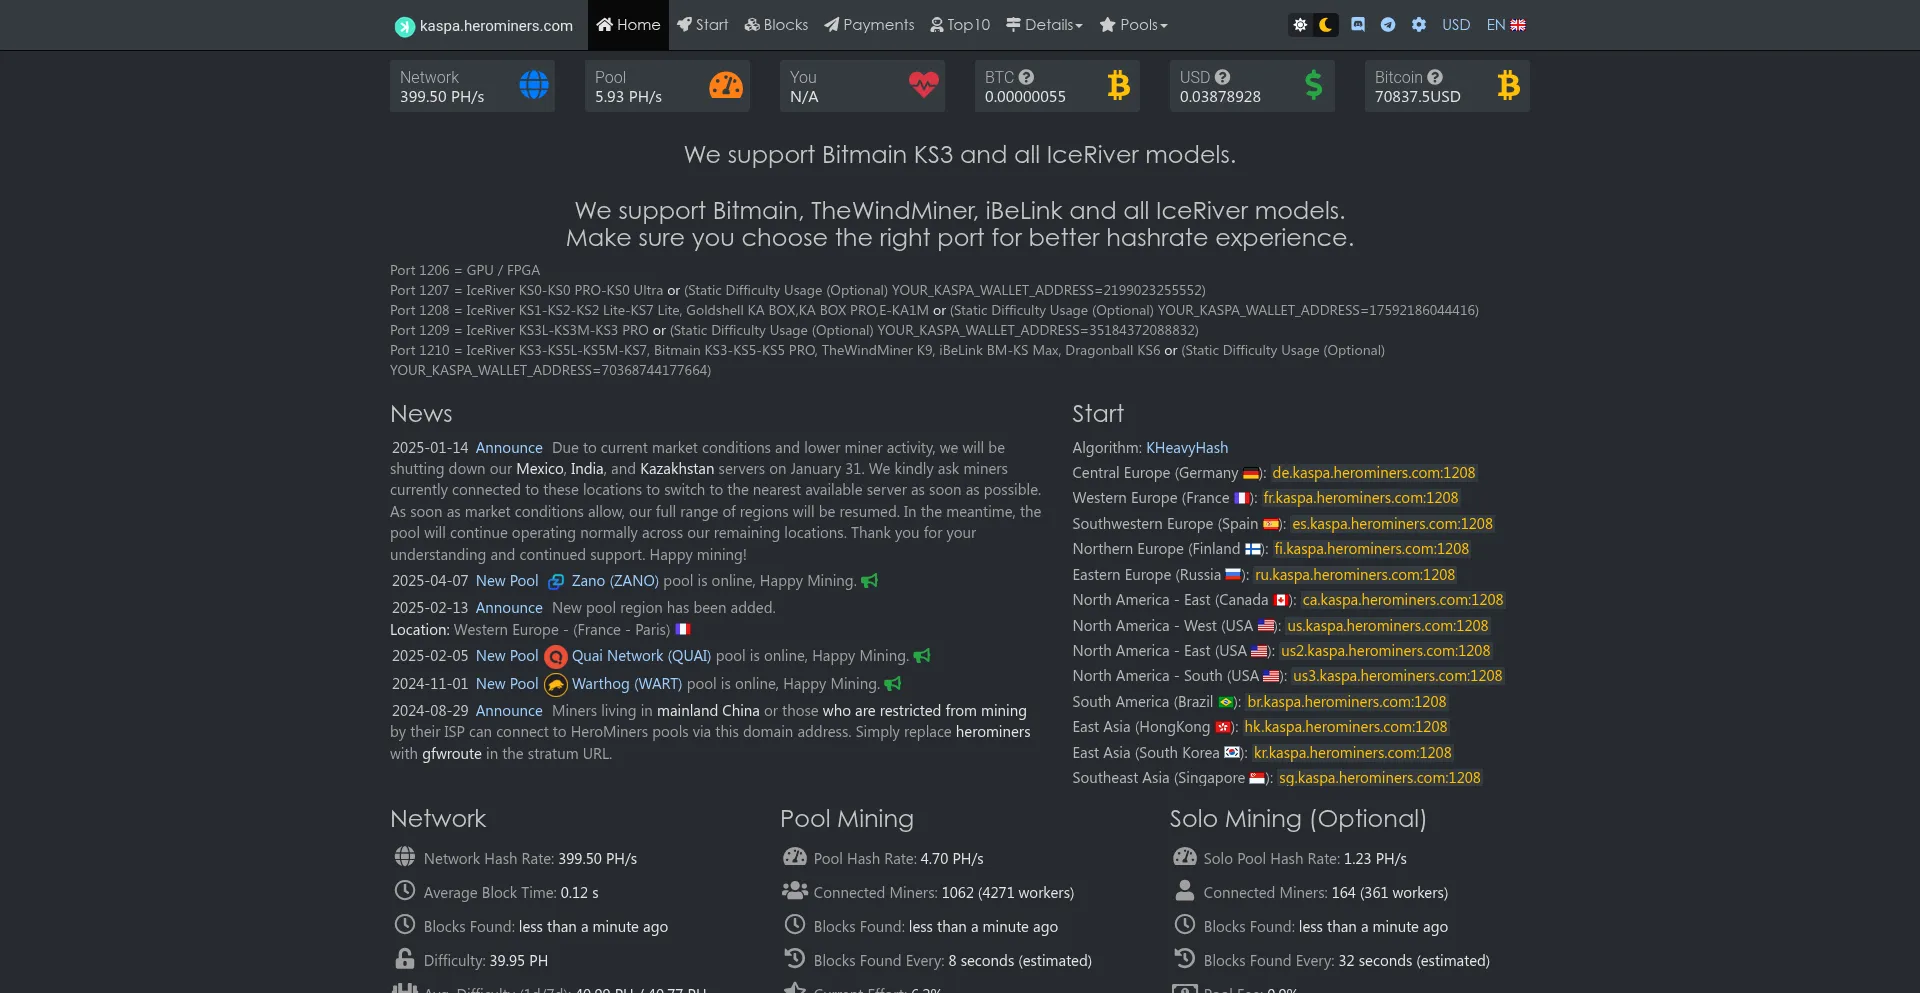Image resolution: width=1920 pixels, height=993 pixels.
Task: Open settings via gear icon in navbar
Action: tap(1419, 25)
